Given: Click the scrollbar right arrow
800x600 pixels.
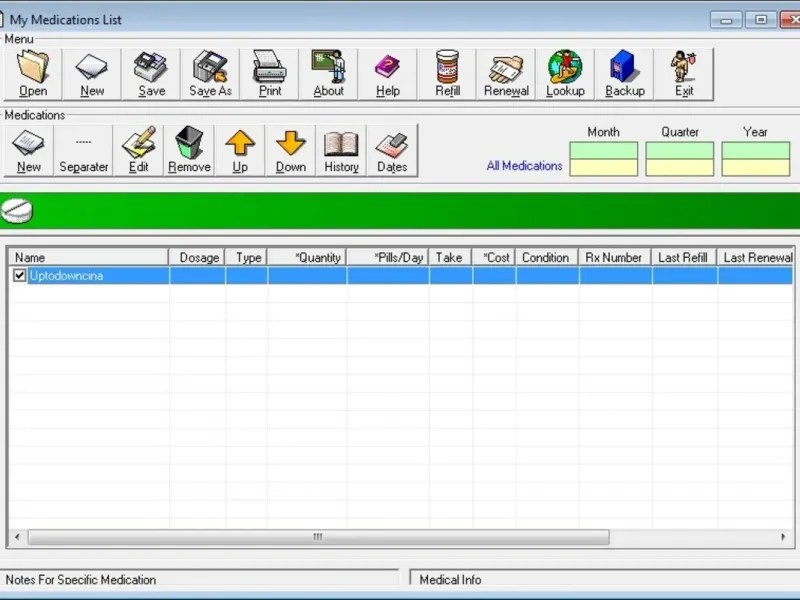Looking at the screenshot, I should coord(783,537).
